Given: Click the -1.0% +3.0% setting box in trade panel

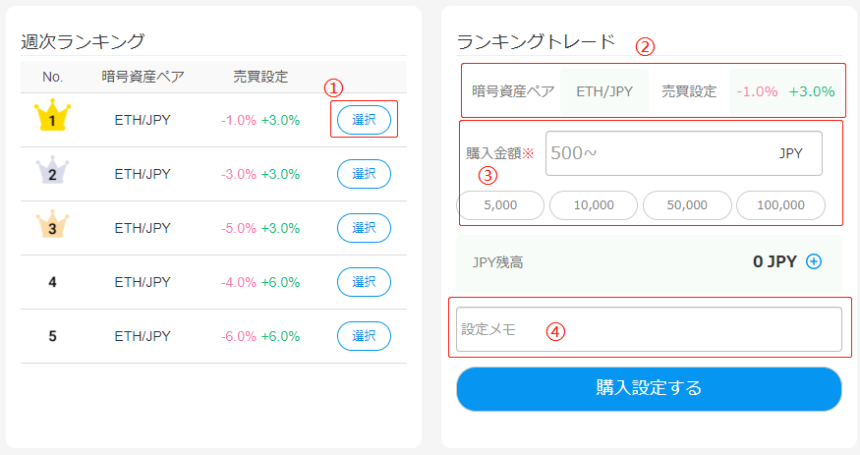Looking at the screenshot, I should pos(785,92).
